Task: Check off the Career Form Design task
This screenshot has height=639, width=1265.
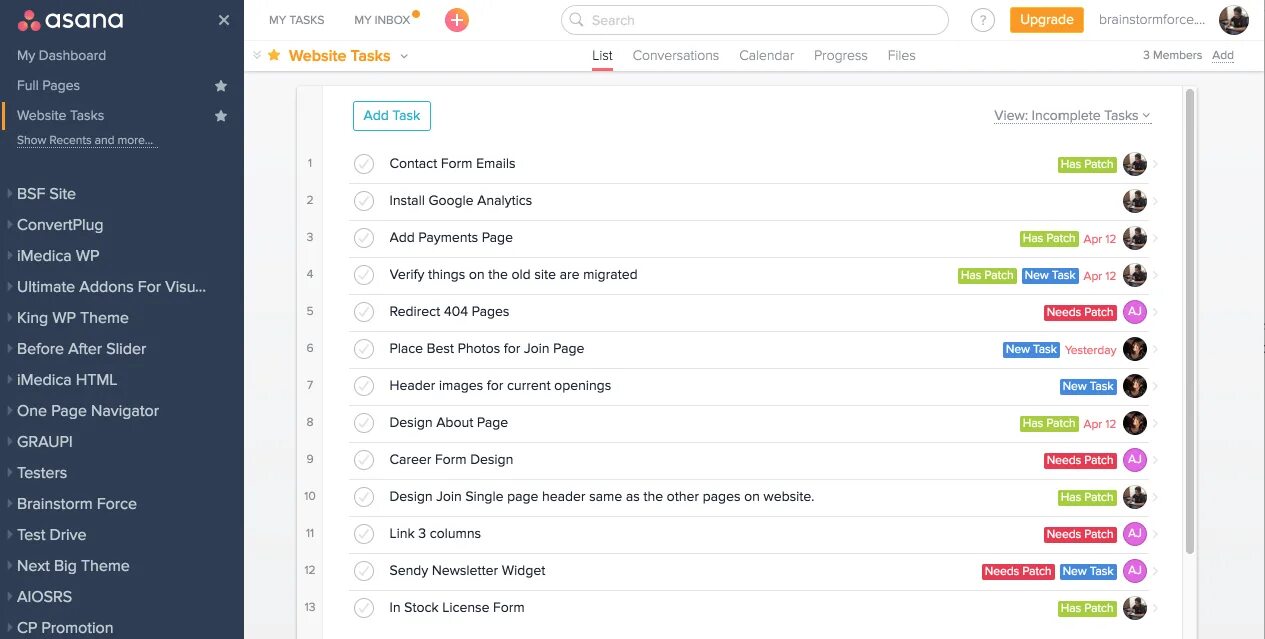Action: 364,460
